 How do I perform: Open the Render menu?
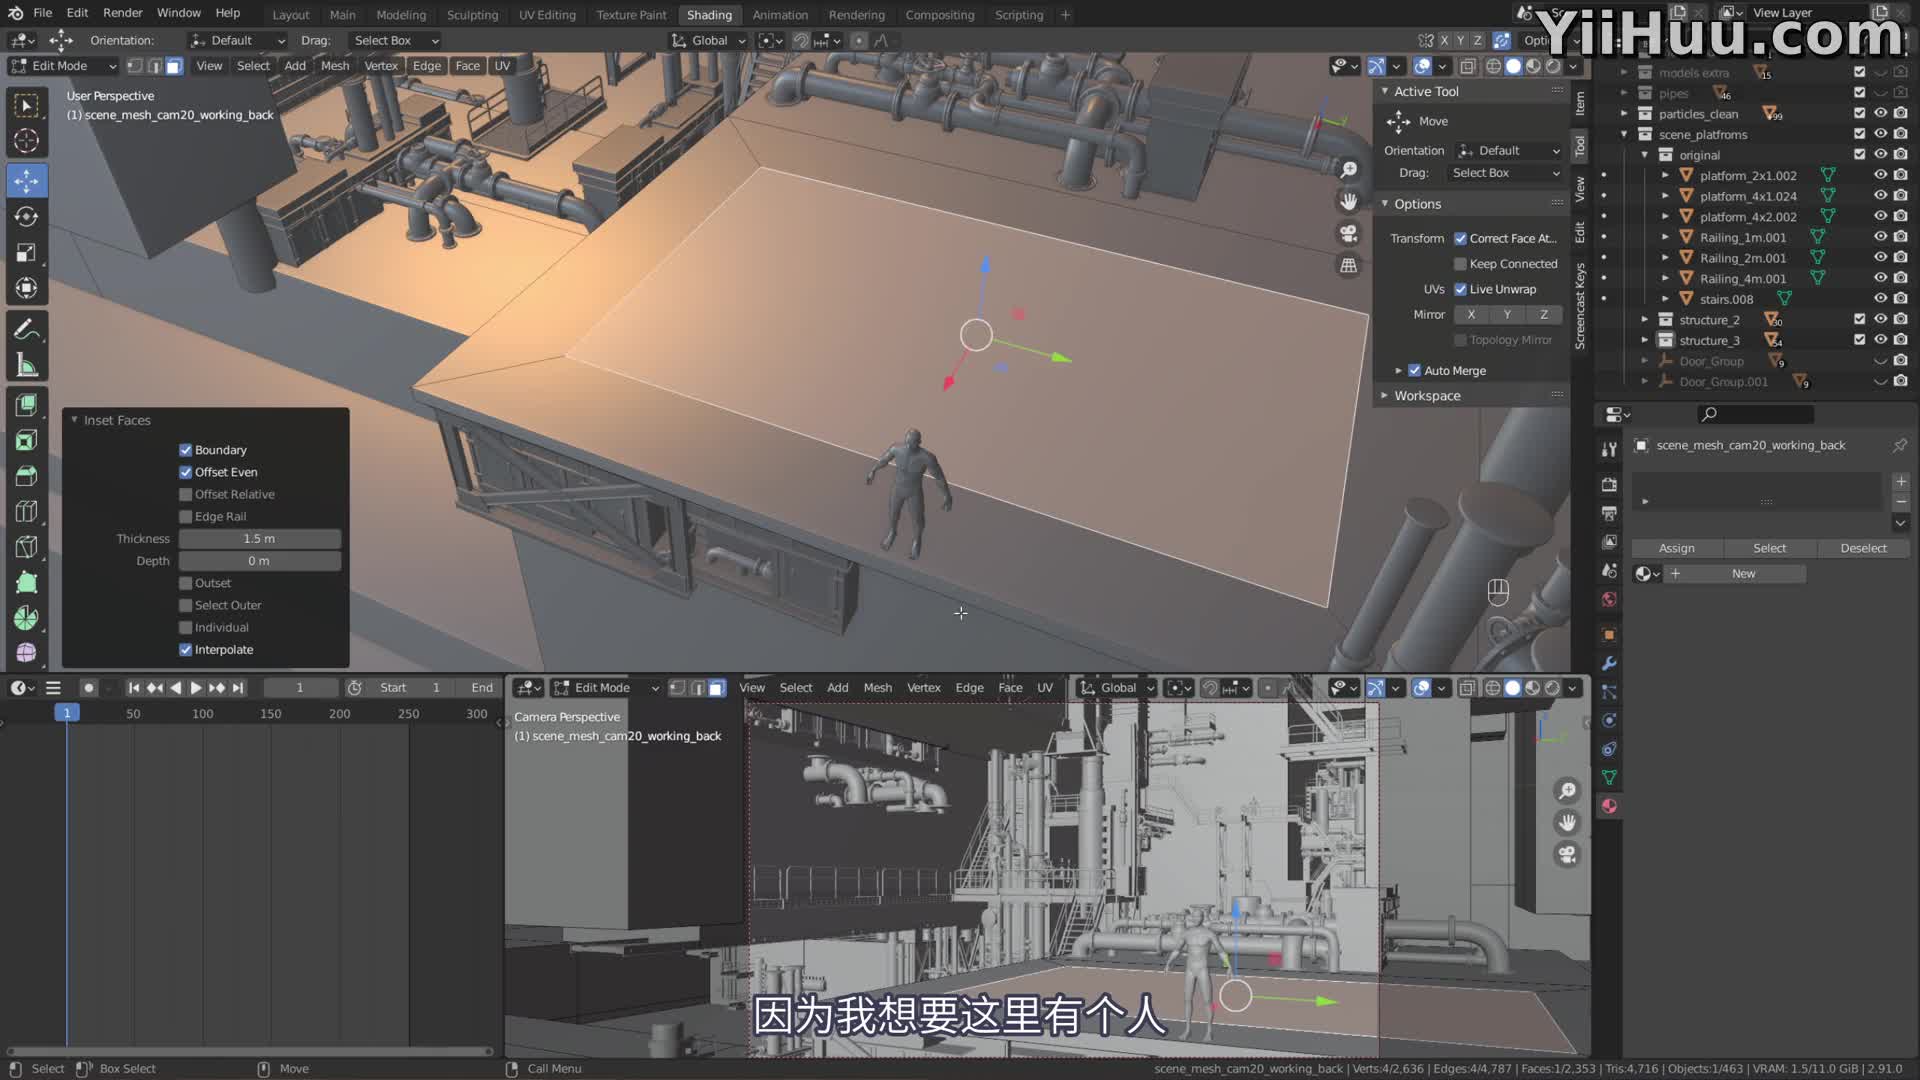point(122,13)
